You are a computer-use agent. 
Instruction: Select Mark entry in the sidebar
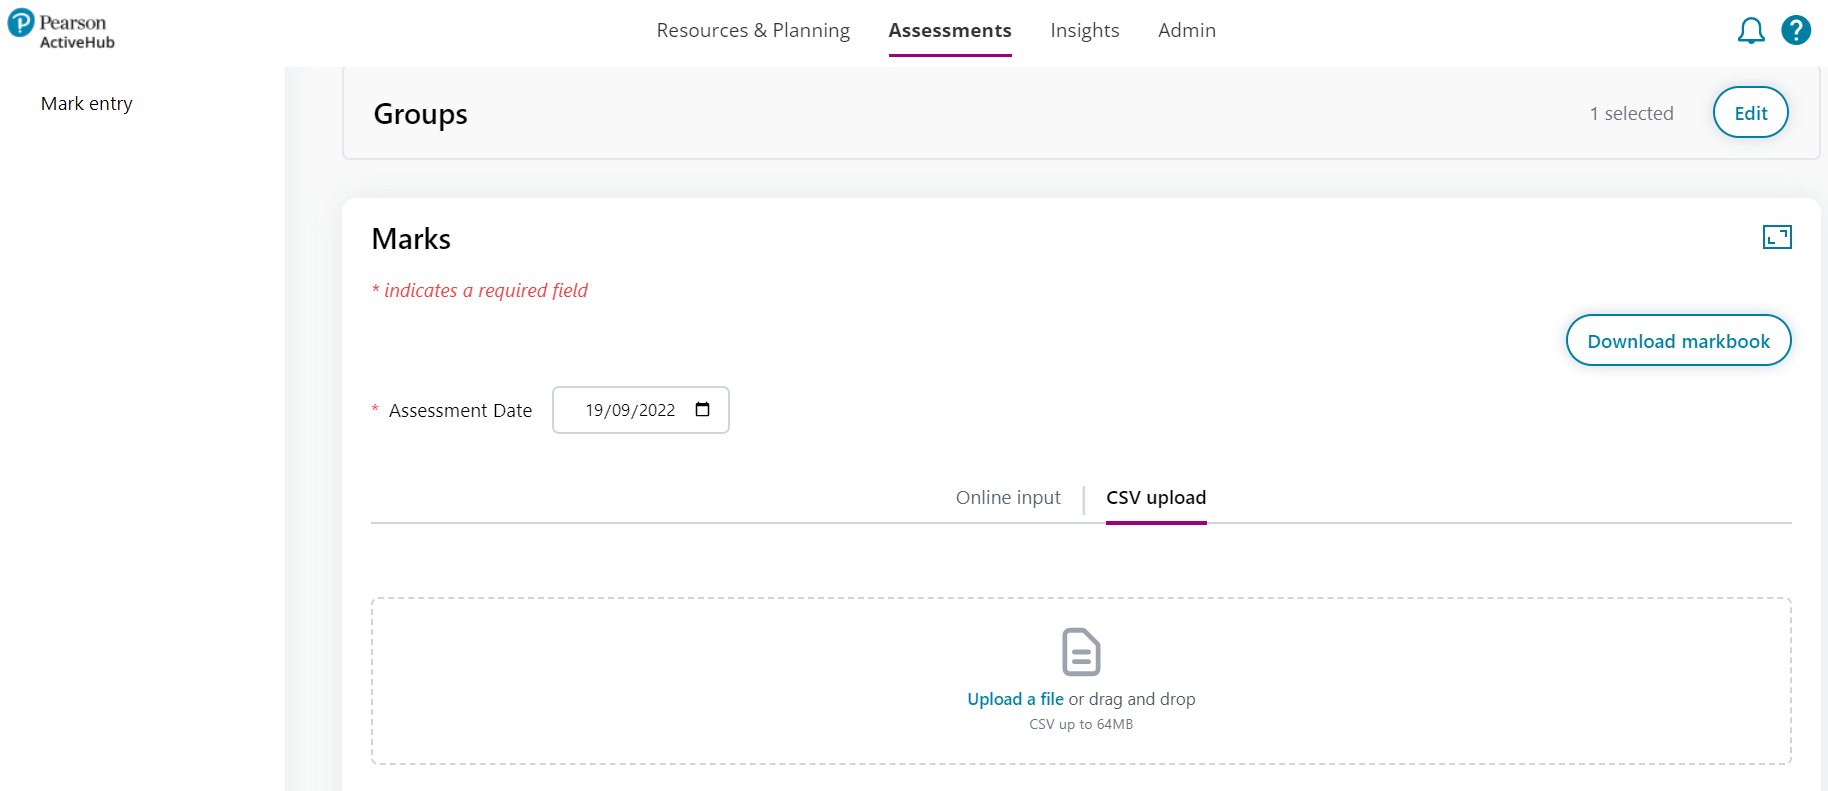(87, 104)
